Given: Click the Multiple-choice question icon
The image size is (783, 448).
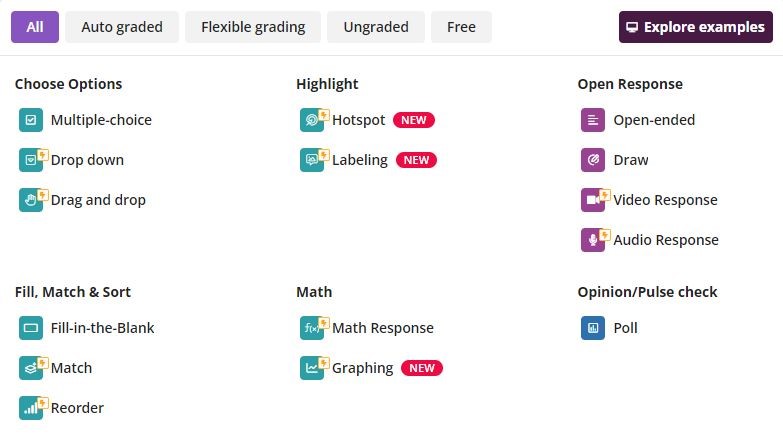Looking at the screenshot, I should [x=31, y=120].
